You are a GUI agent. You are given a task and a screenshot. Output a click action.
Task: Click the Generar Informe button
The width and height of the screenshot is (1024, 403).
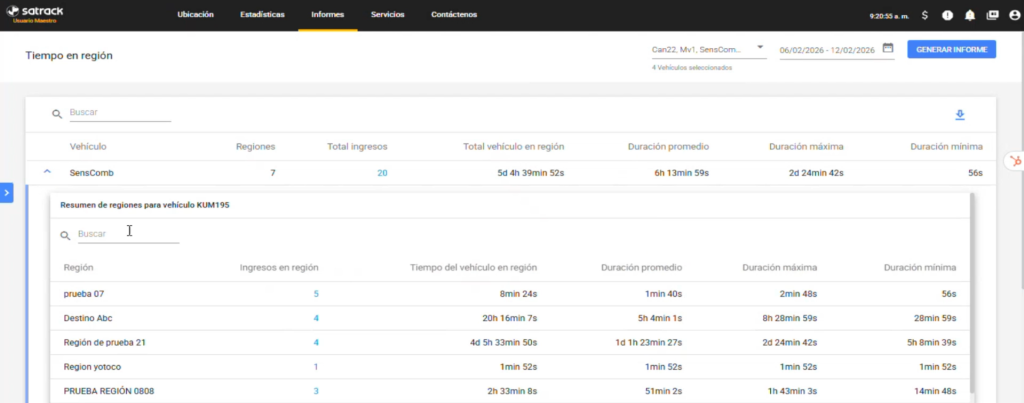951,50
